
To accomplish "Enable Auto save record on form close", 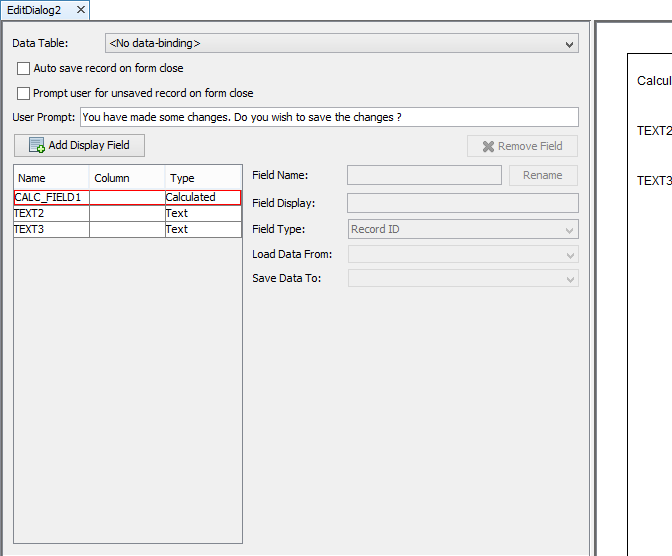I will click(x=24, y=69).
